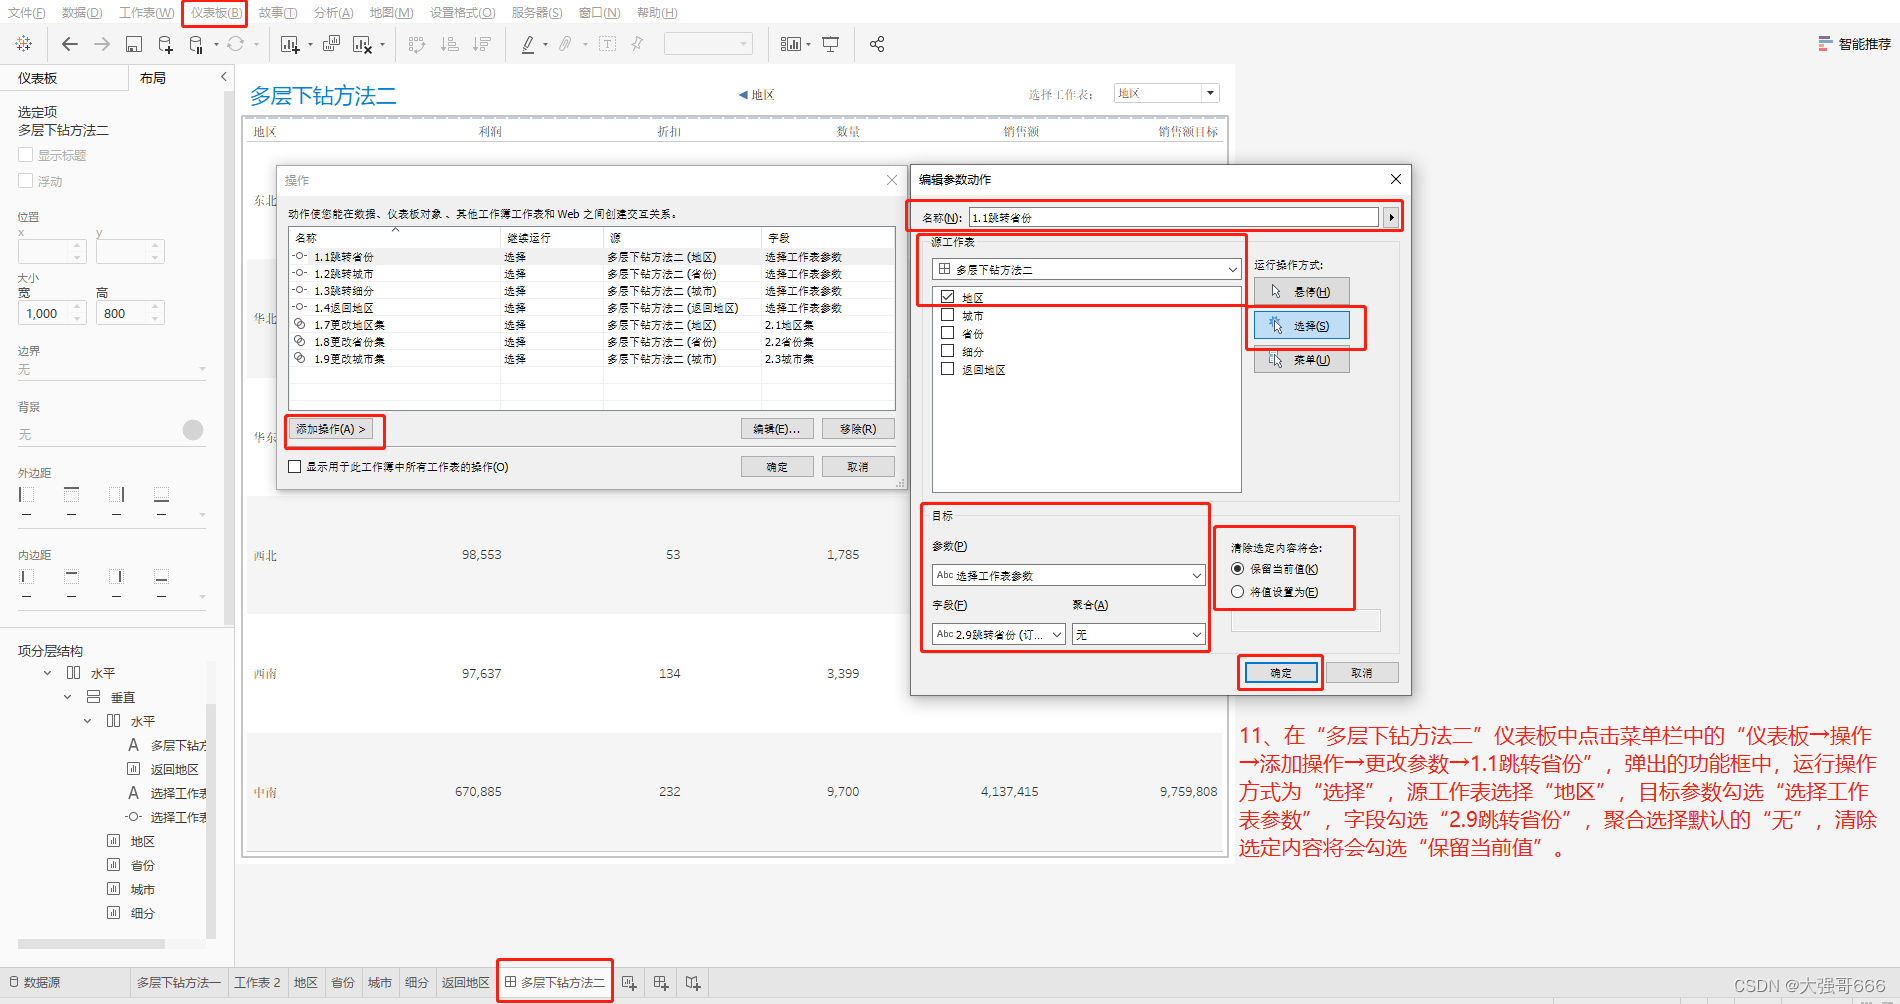Clear sheet with the chart X icon

[x=362, y=44]
